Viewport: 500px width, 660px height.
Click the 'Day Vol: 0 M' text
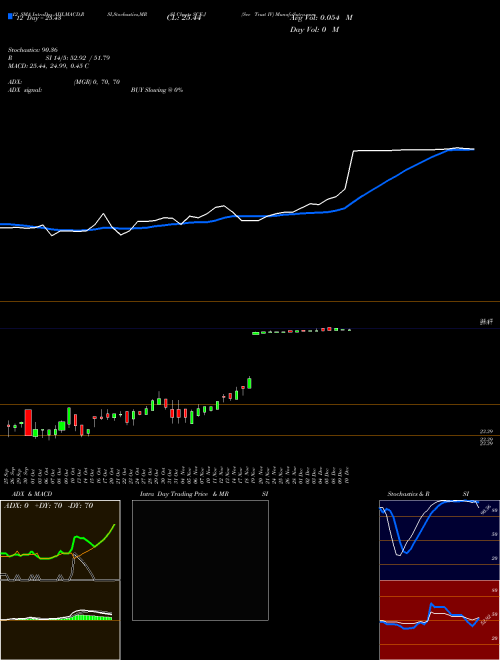click(314, 30)
